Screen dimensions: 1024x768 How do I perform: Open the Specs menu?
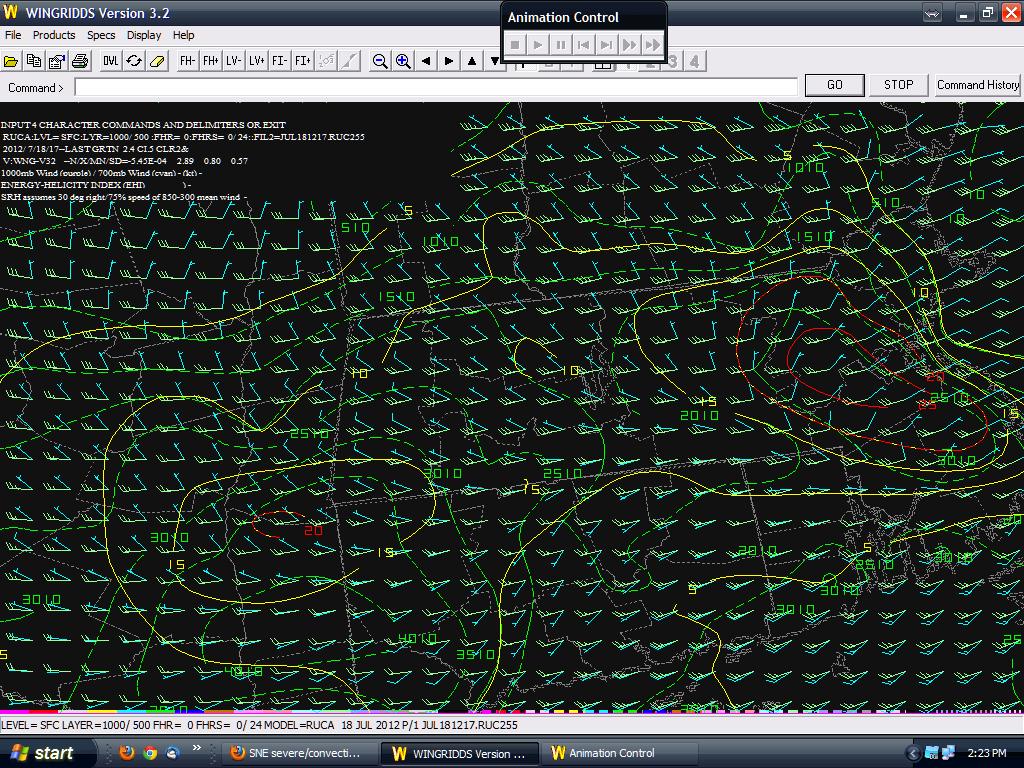pyautogui.click(x=101, y=35)
